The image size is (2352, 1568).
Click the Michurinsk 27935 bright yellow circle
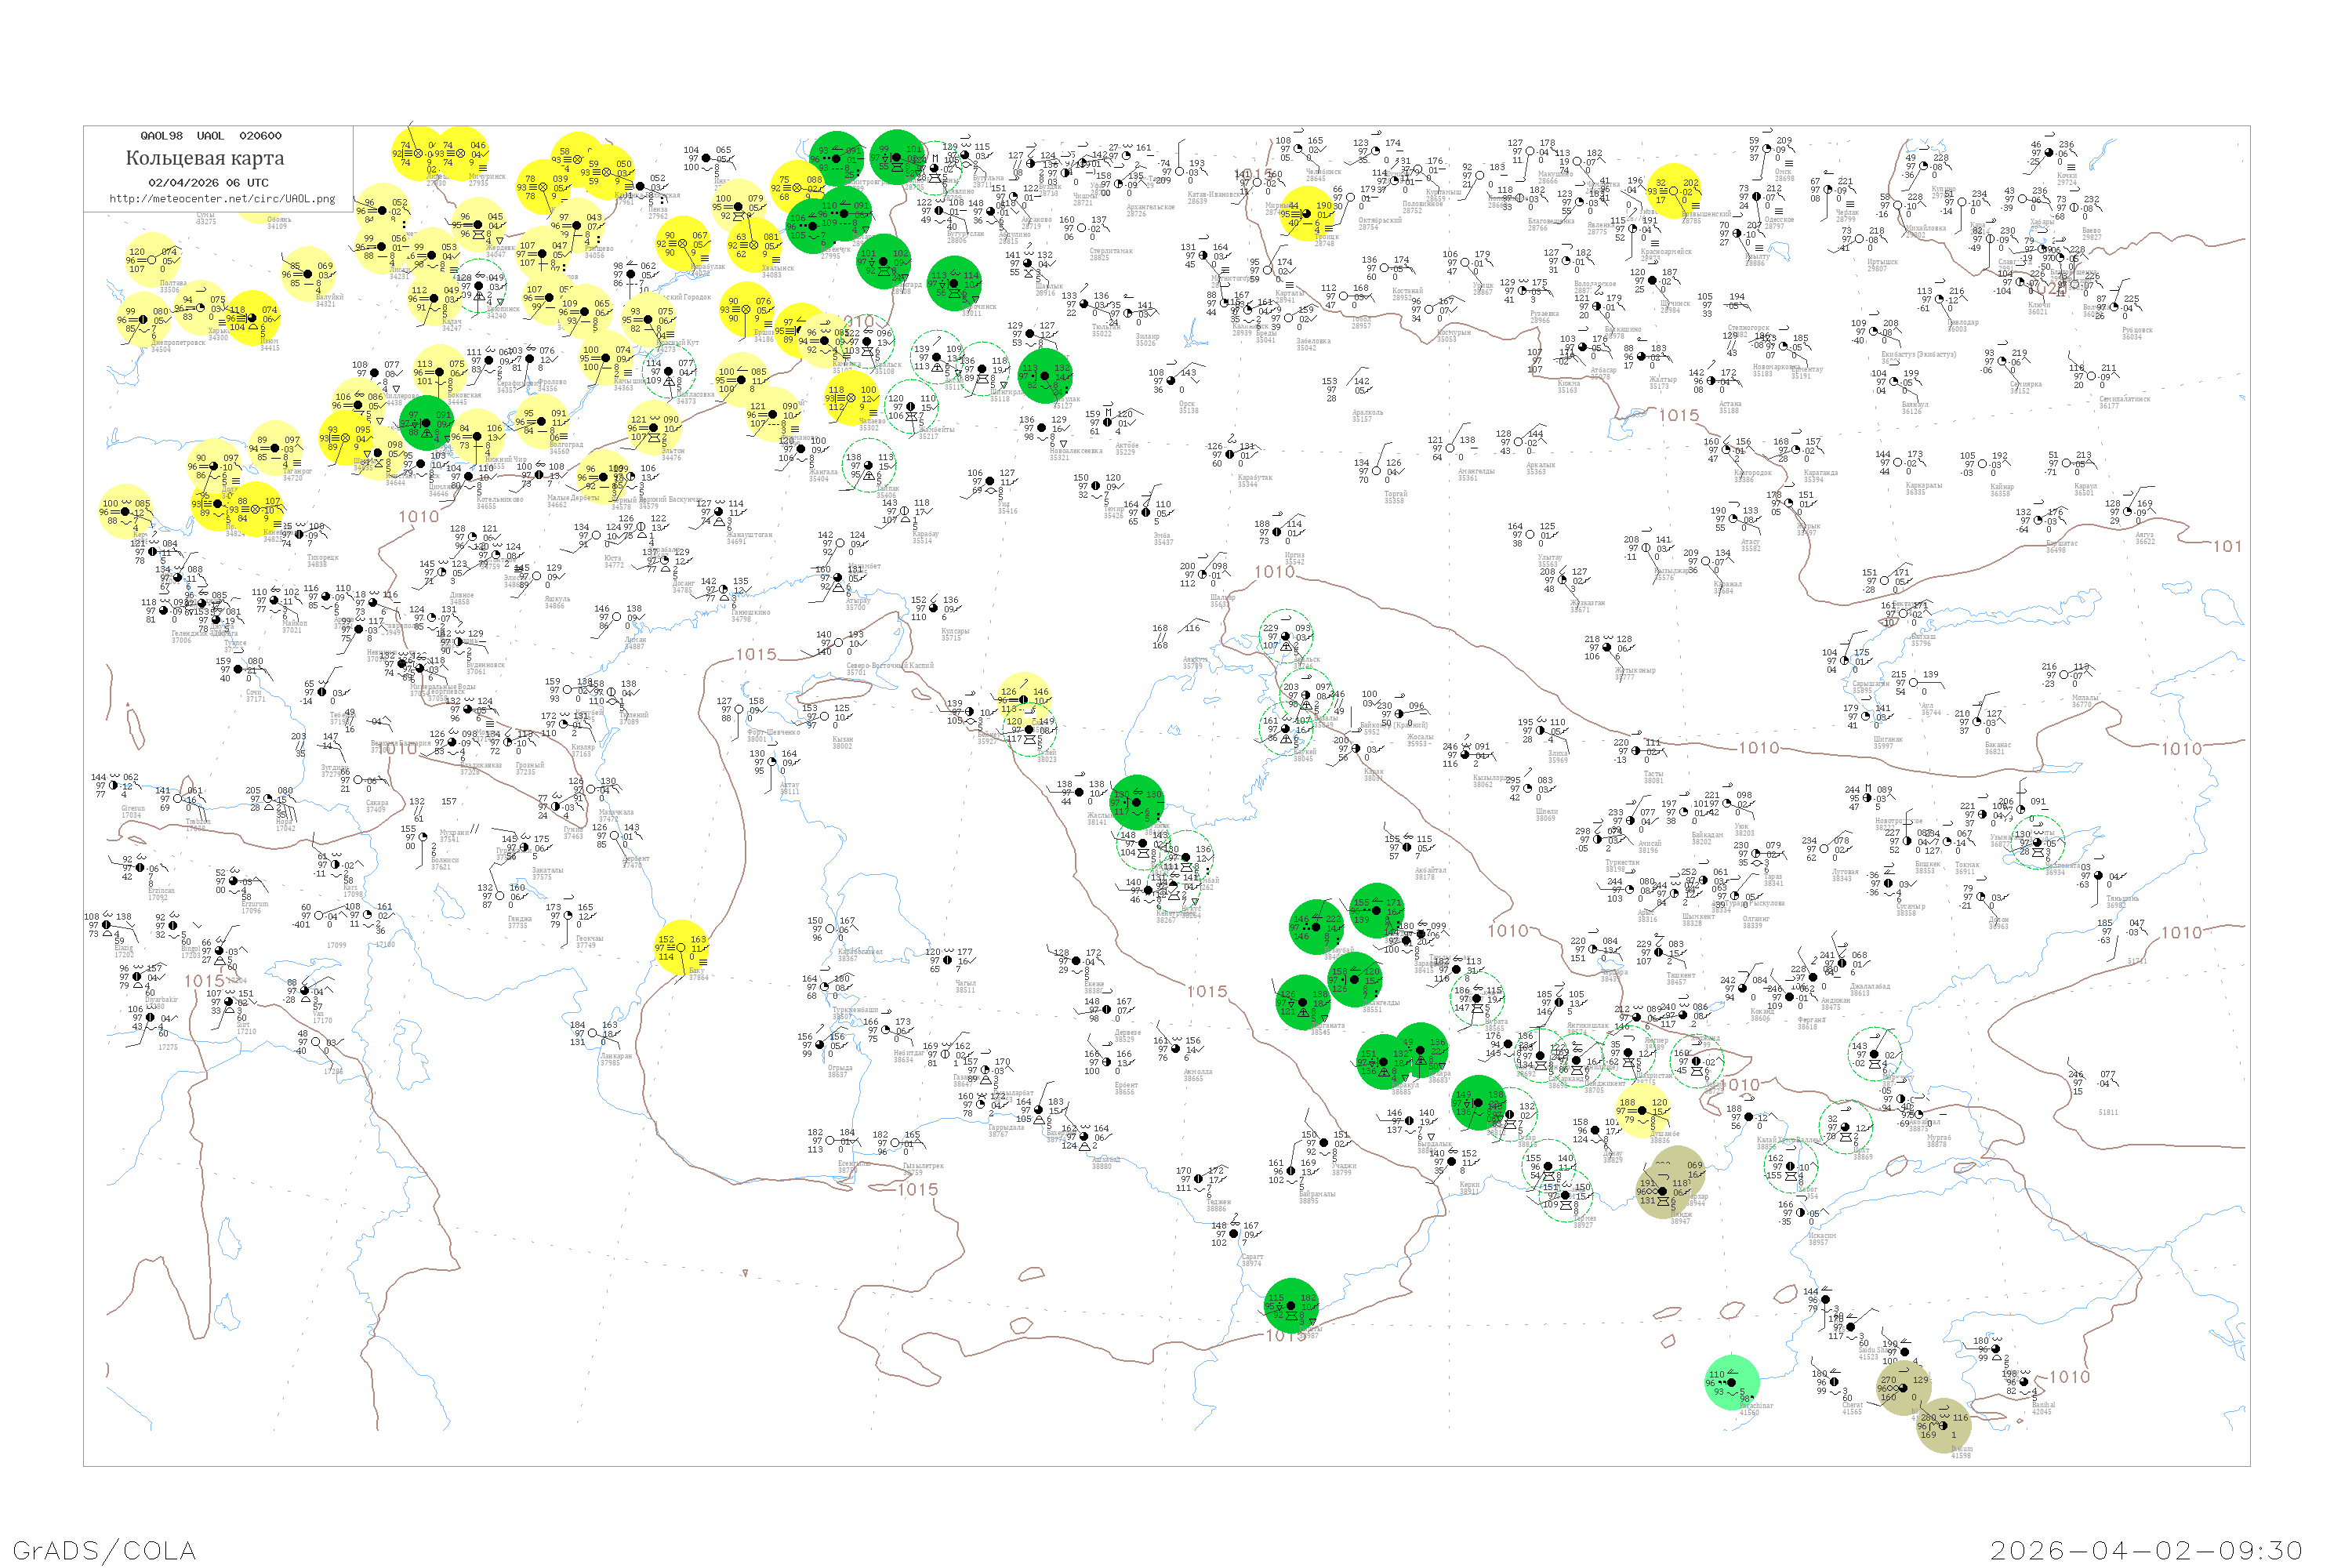(x=462, y=155)
